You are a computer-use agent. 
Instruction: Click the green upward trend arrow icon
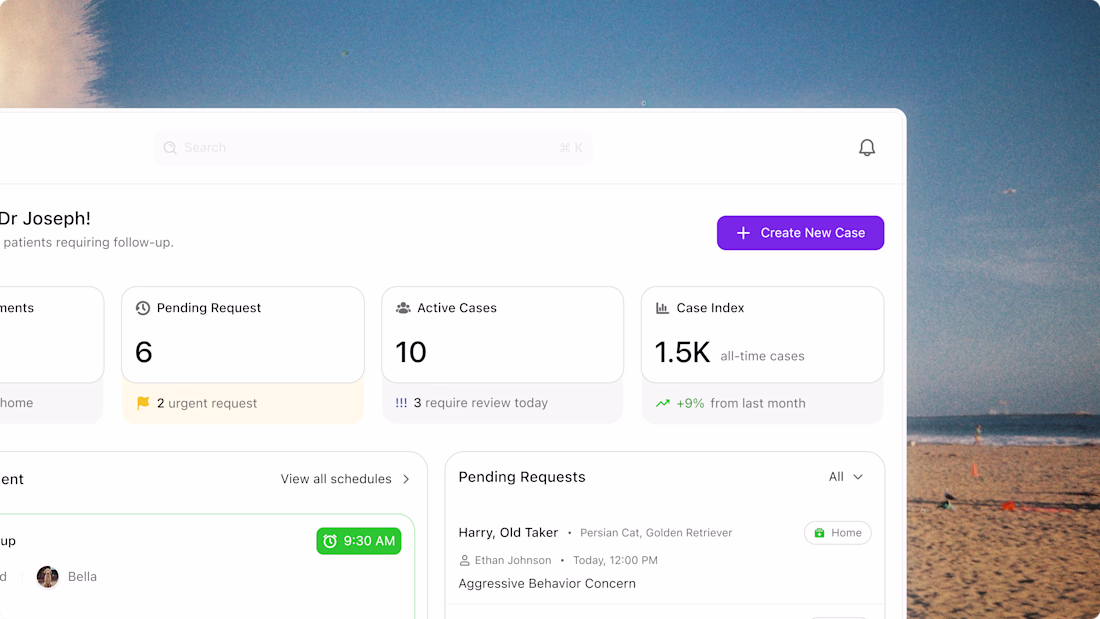coord(662,404)
